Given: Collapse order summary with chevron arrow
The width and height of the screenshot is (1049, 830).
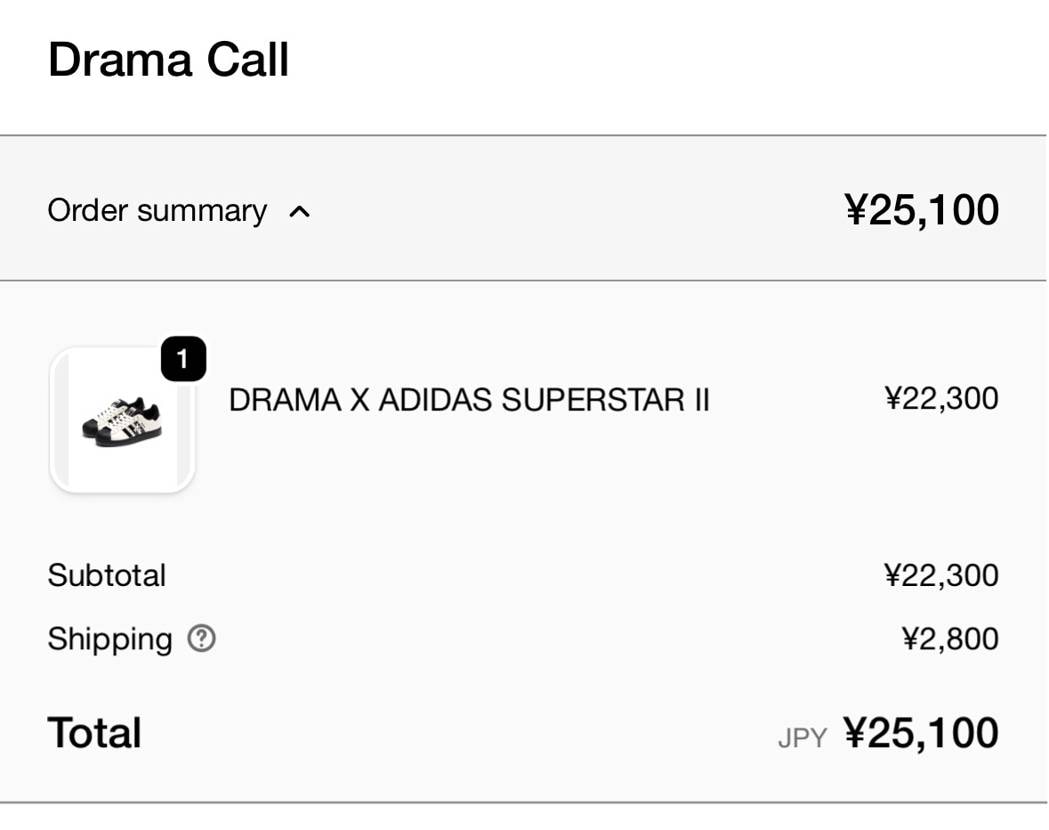Looking at the screenshot, I should coord(299,212).
